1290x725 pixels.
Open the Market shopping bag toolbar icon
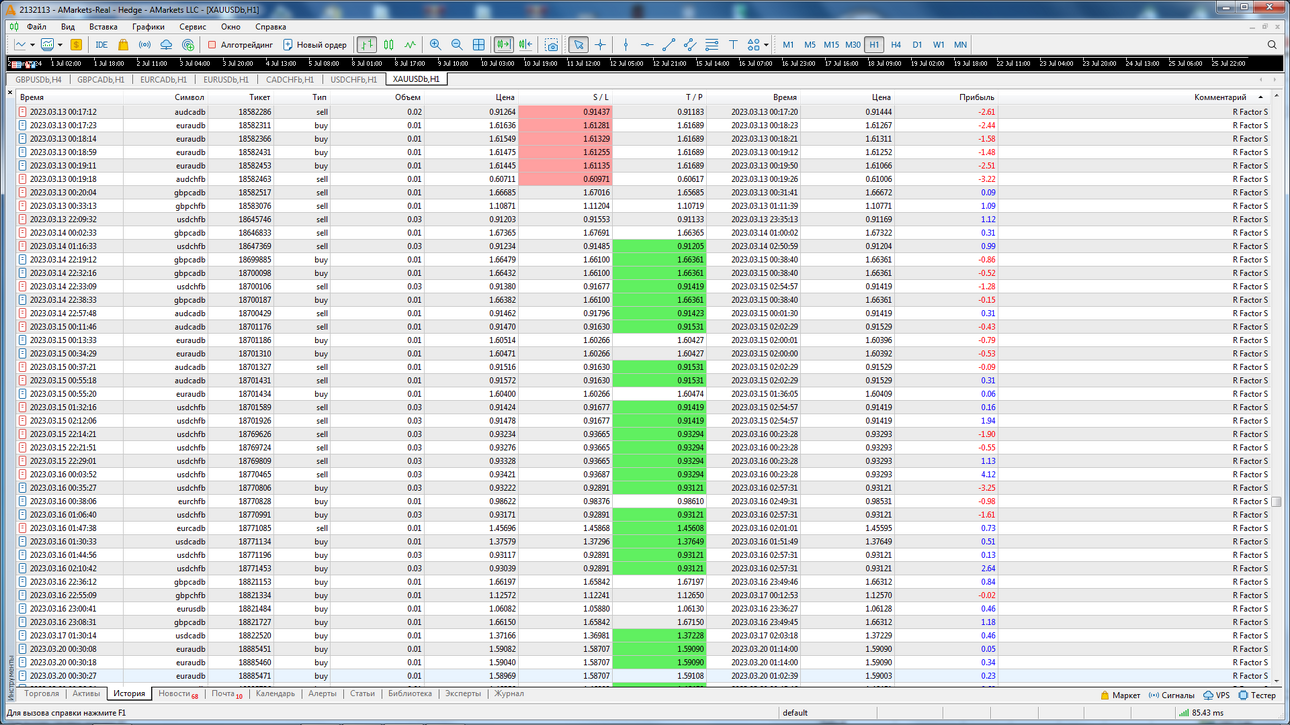[x=123, y=45]
